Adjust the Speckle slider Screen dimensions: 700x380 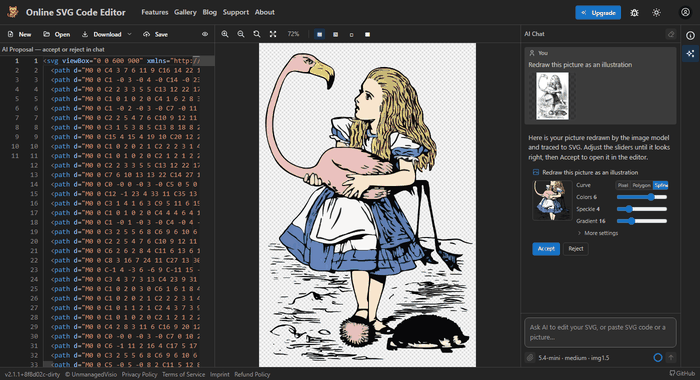(642, 209)
